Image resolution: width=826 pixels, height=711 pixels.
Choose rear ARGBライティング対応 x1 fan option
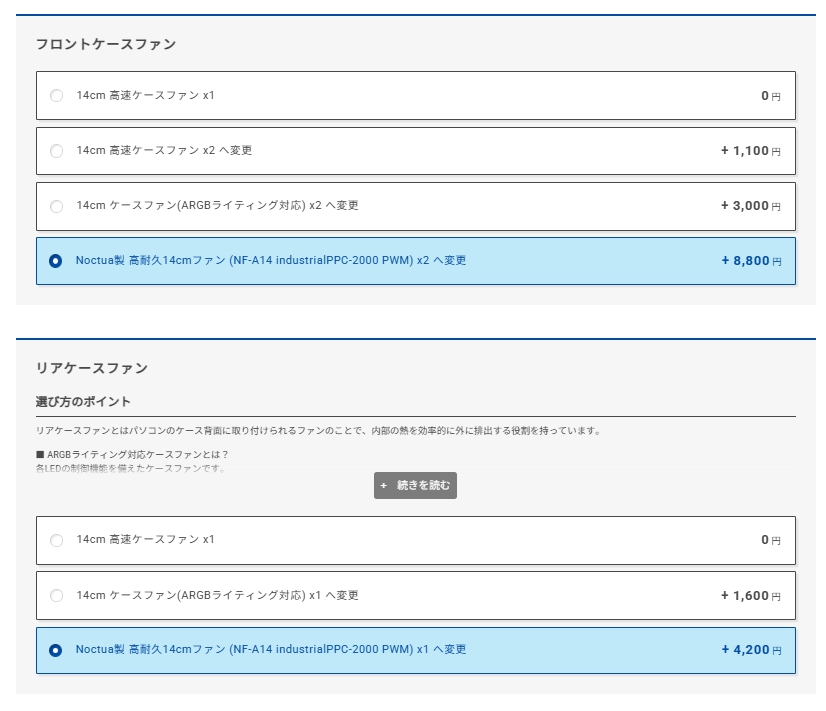(x=416, y=596)
